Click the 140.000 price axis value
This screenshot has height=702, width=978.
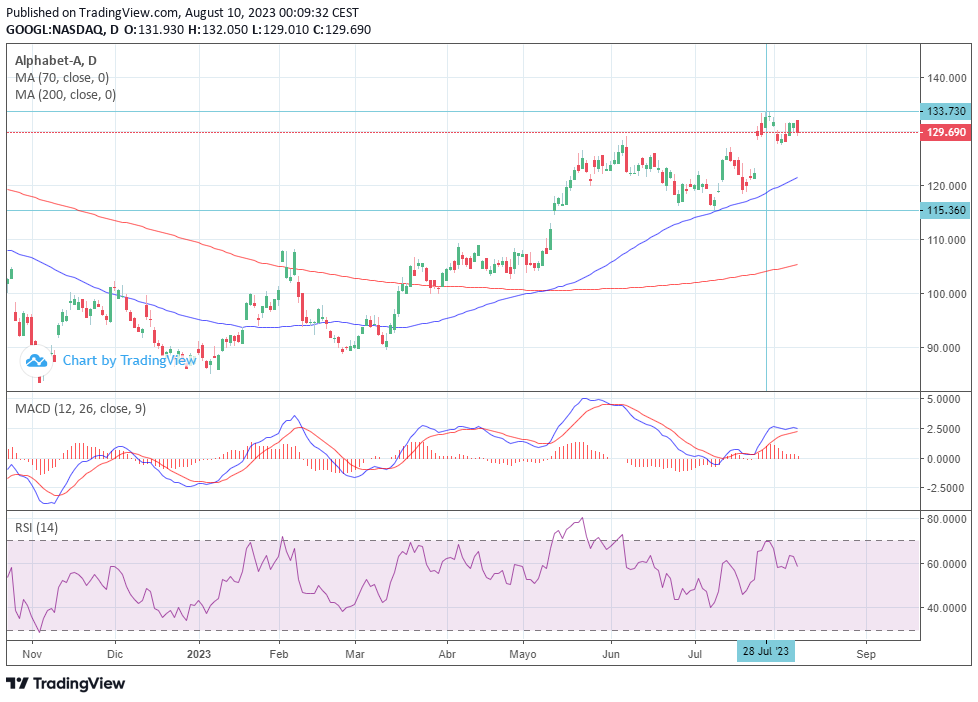pyautogui.click(x=947, y=78)
